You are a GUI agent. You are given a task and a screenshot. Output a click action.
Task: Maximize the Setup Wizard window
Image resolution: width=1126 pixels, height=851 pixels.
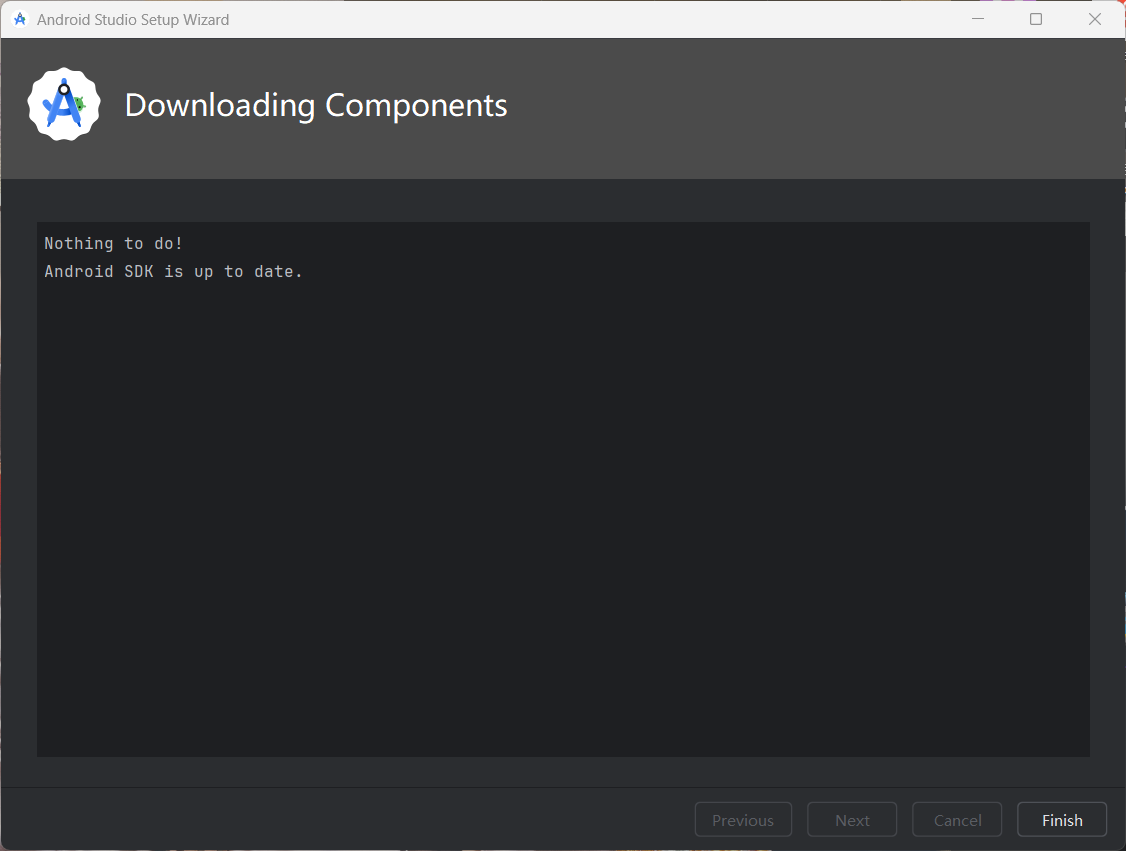tap(1036, 19)
